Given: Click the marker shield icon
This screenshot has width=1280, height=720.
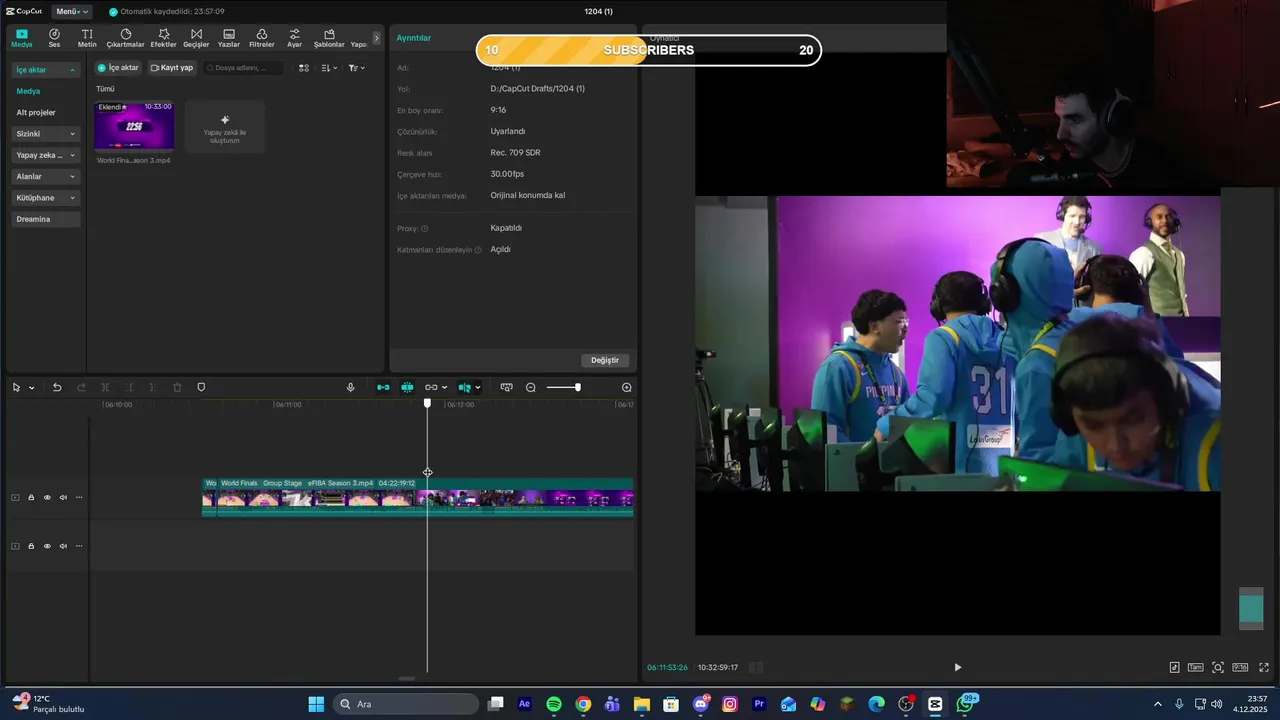Looking at the screenshot, I should [201, 387].
